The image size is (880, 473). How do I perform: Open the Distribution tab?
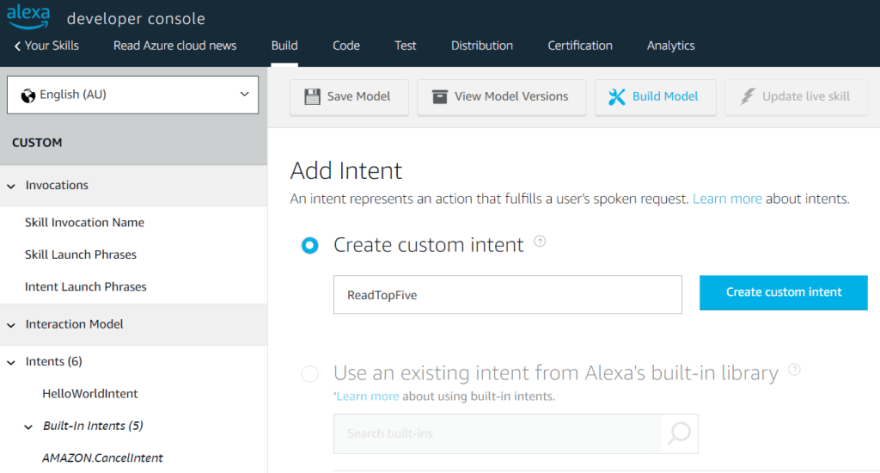(482, 45)
